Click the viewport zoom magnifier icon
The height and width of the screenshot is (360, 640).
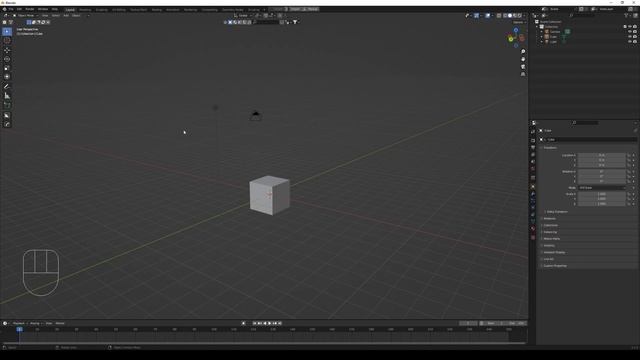click(x=523, y=52)
